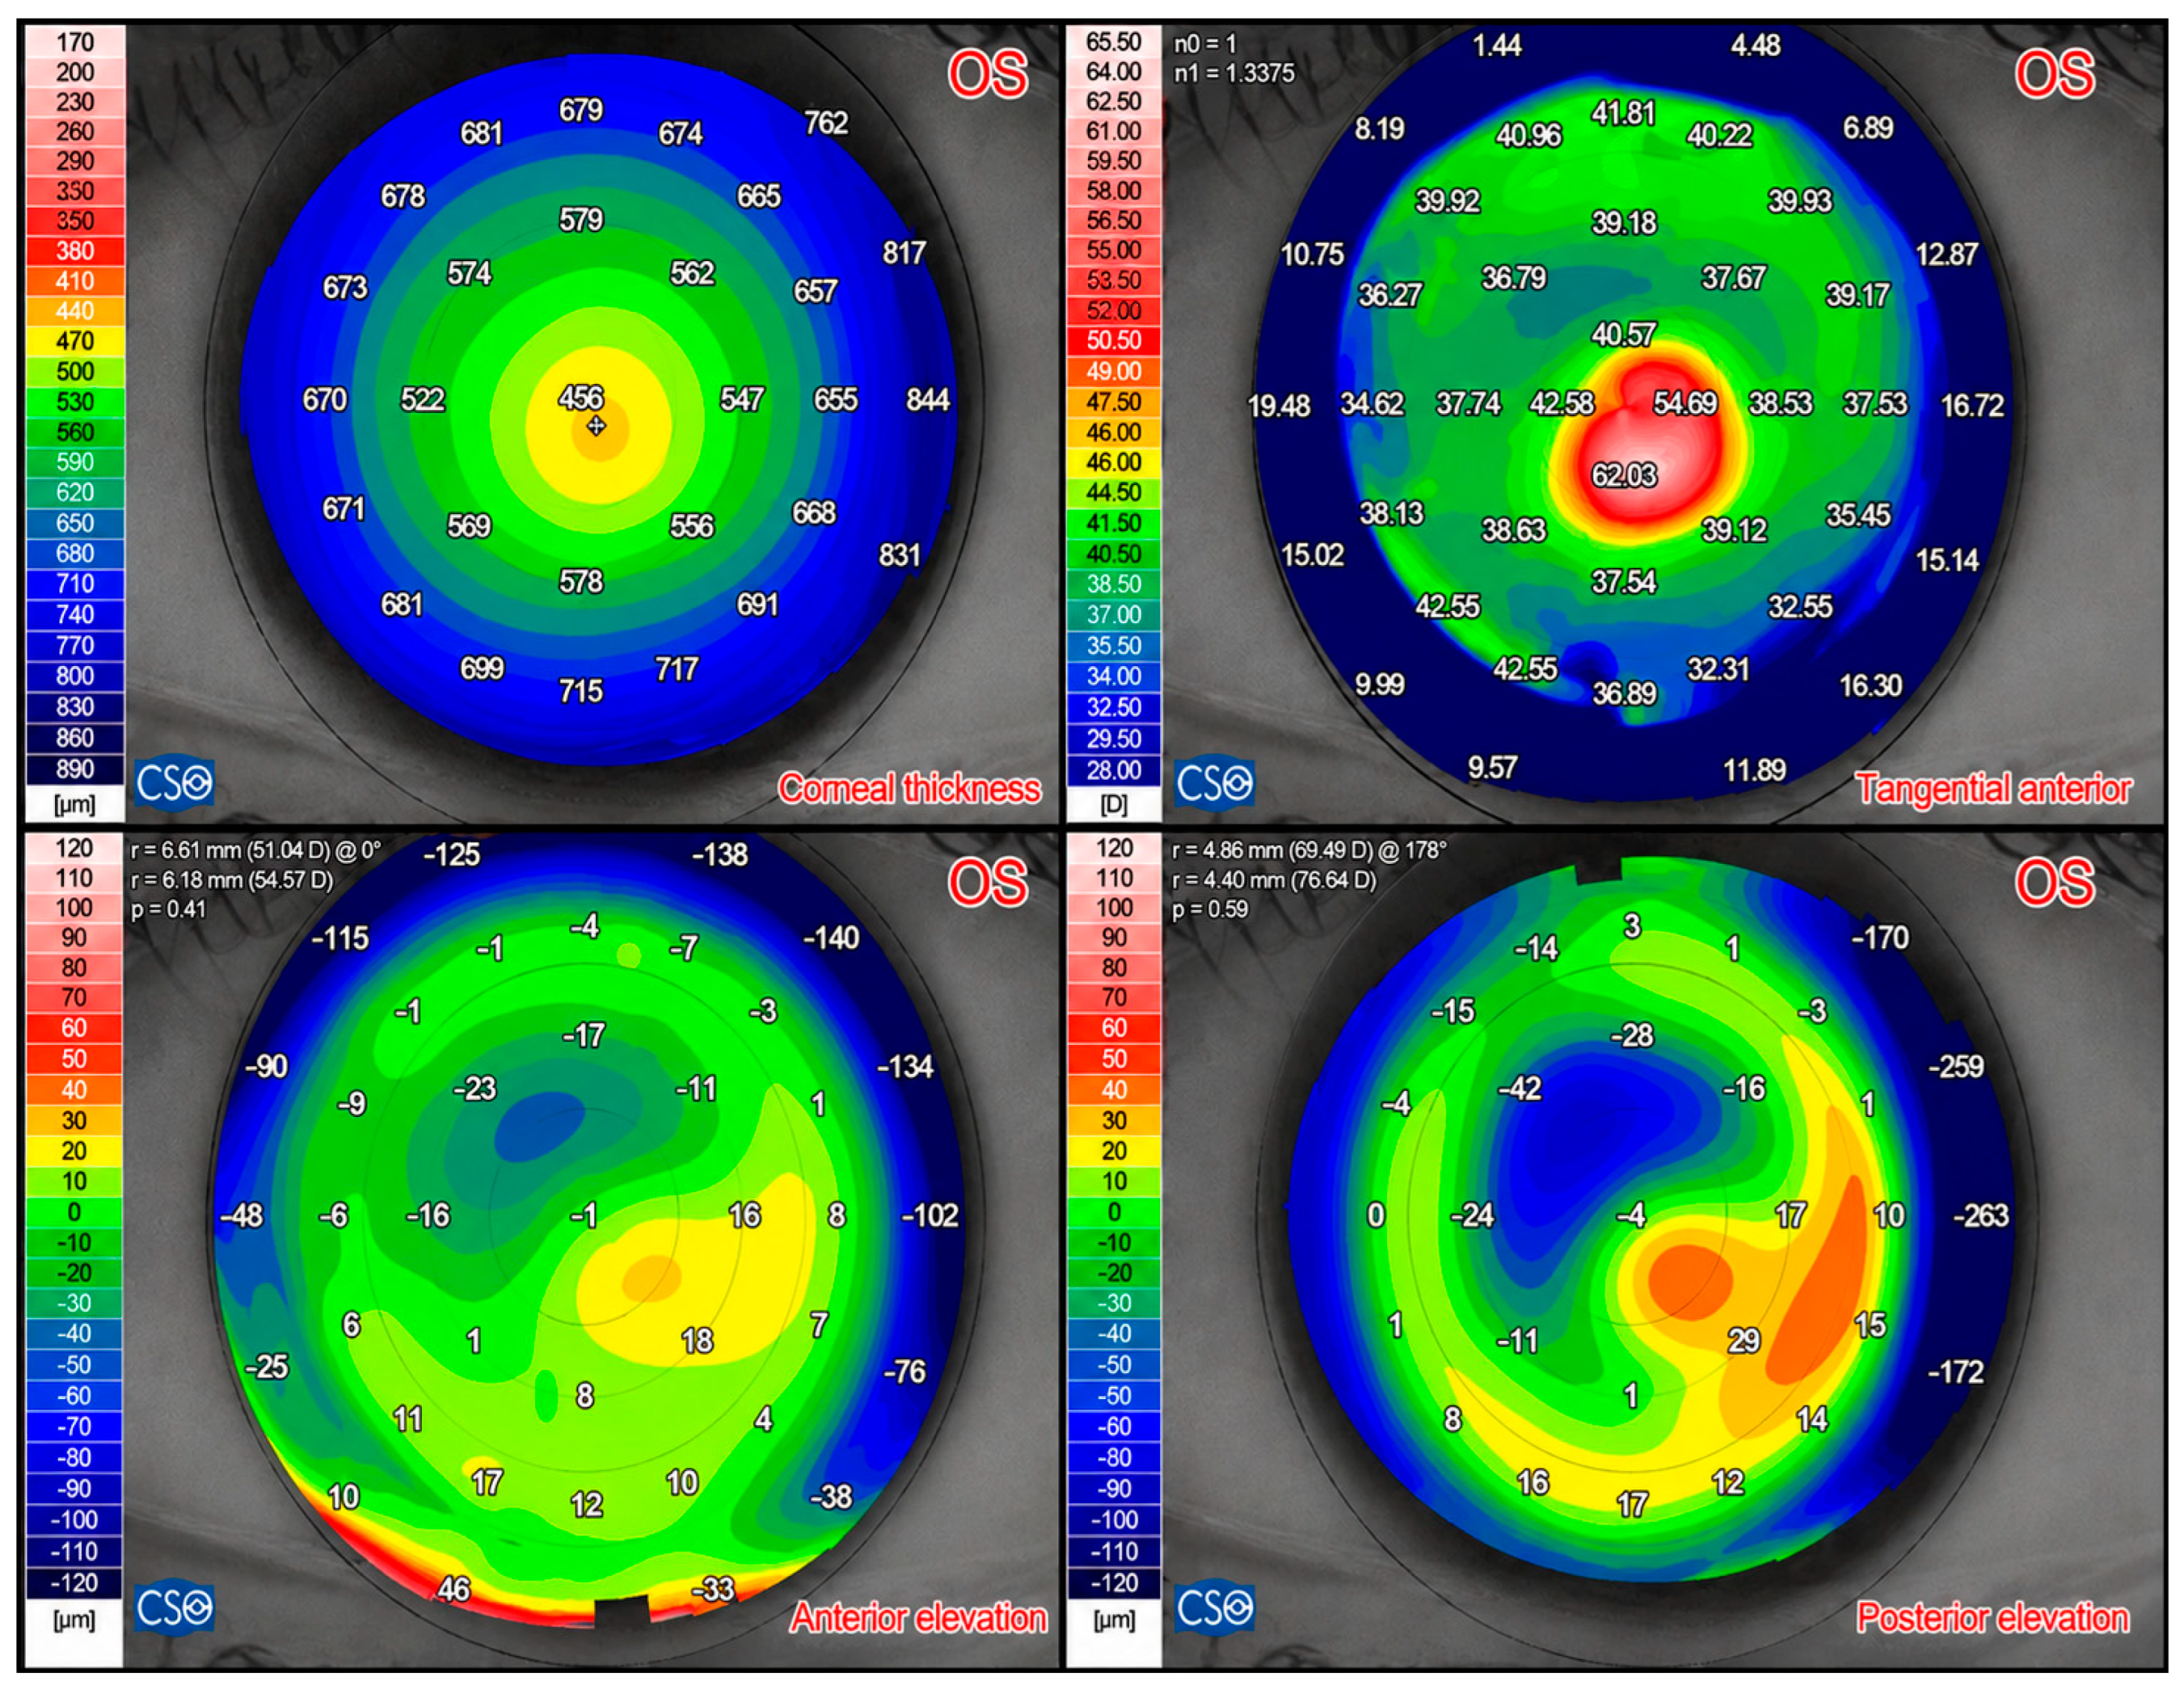
Task: Select the 0 green swatch in anterior elevation scale
Action: (75, 1212)
